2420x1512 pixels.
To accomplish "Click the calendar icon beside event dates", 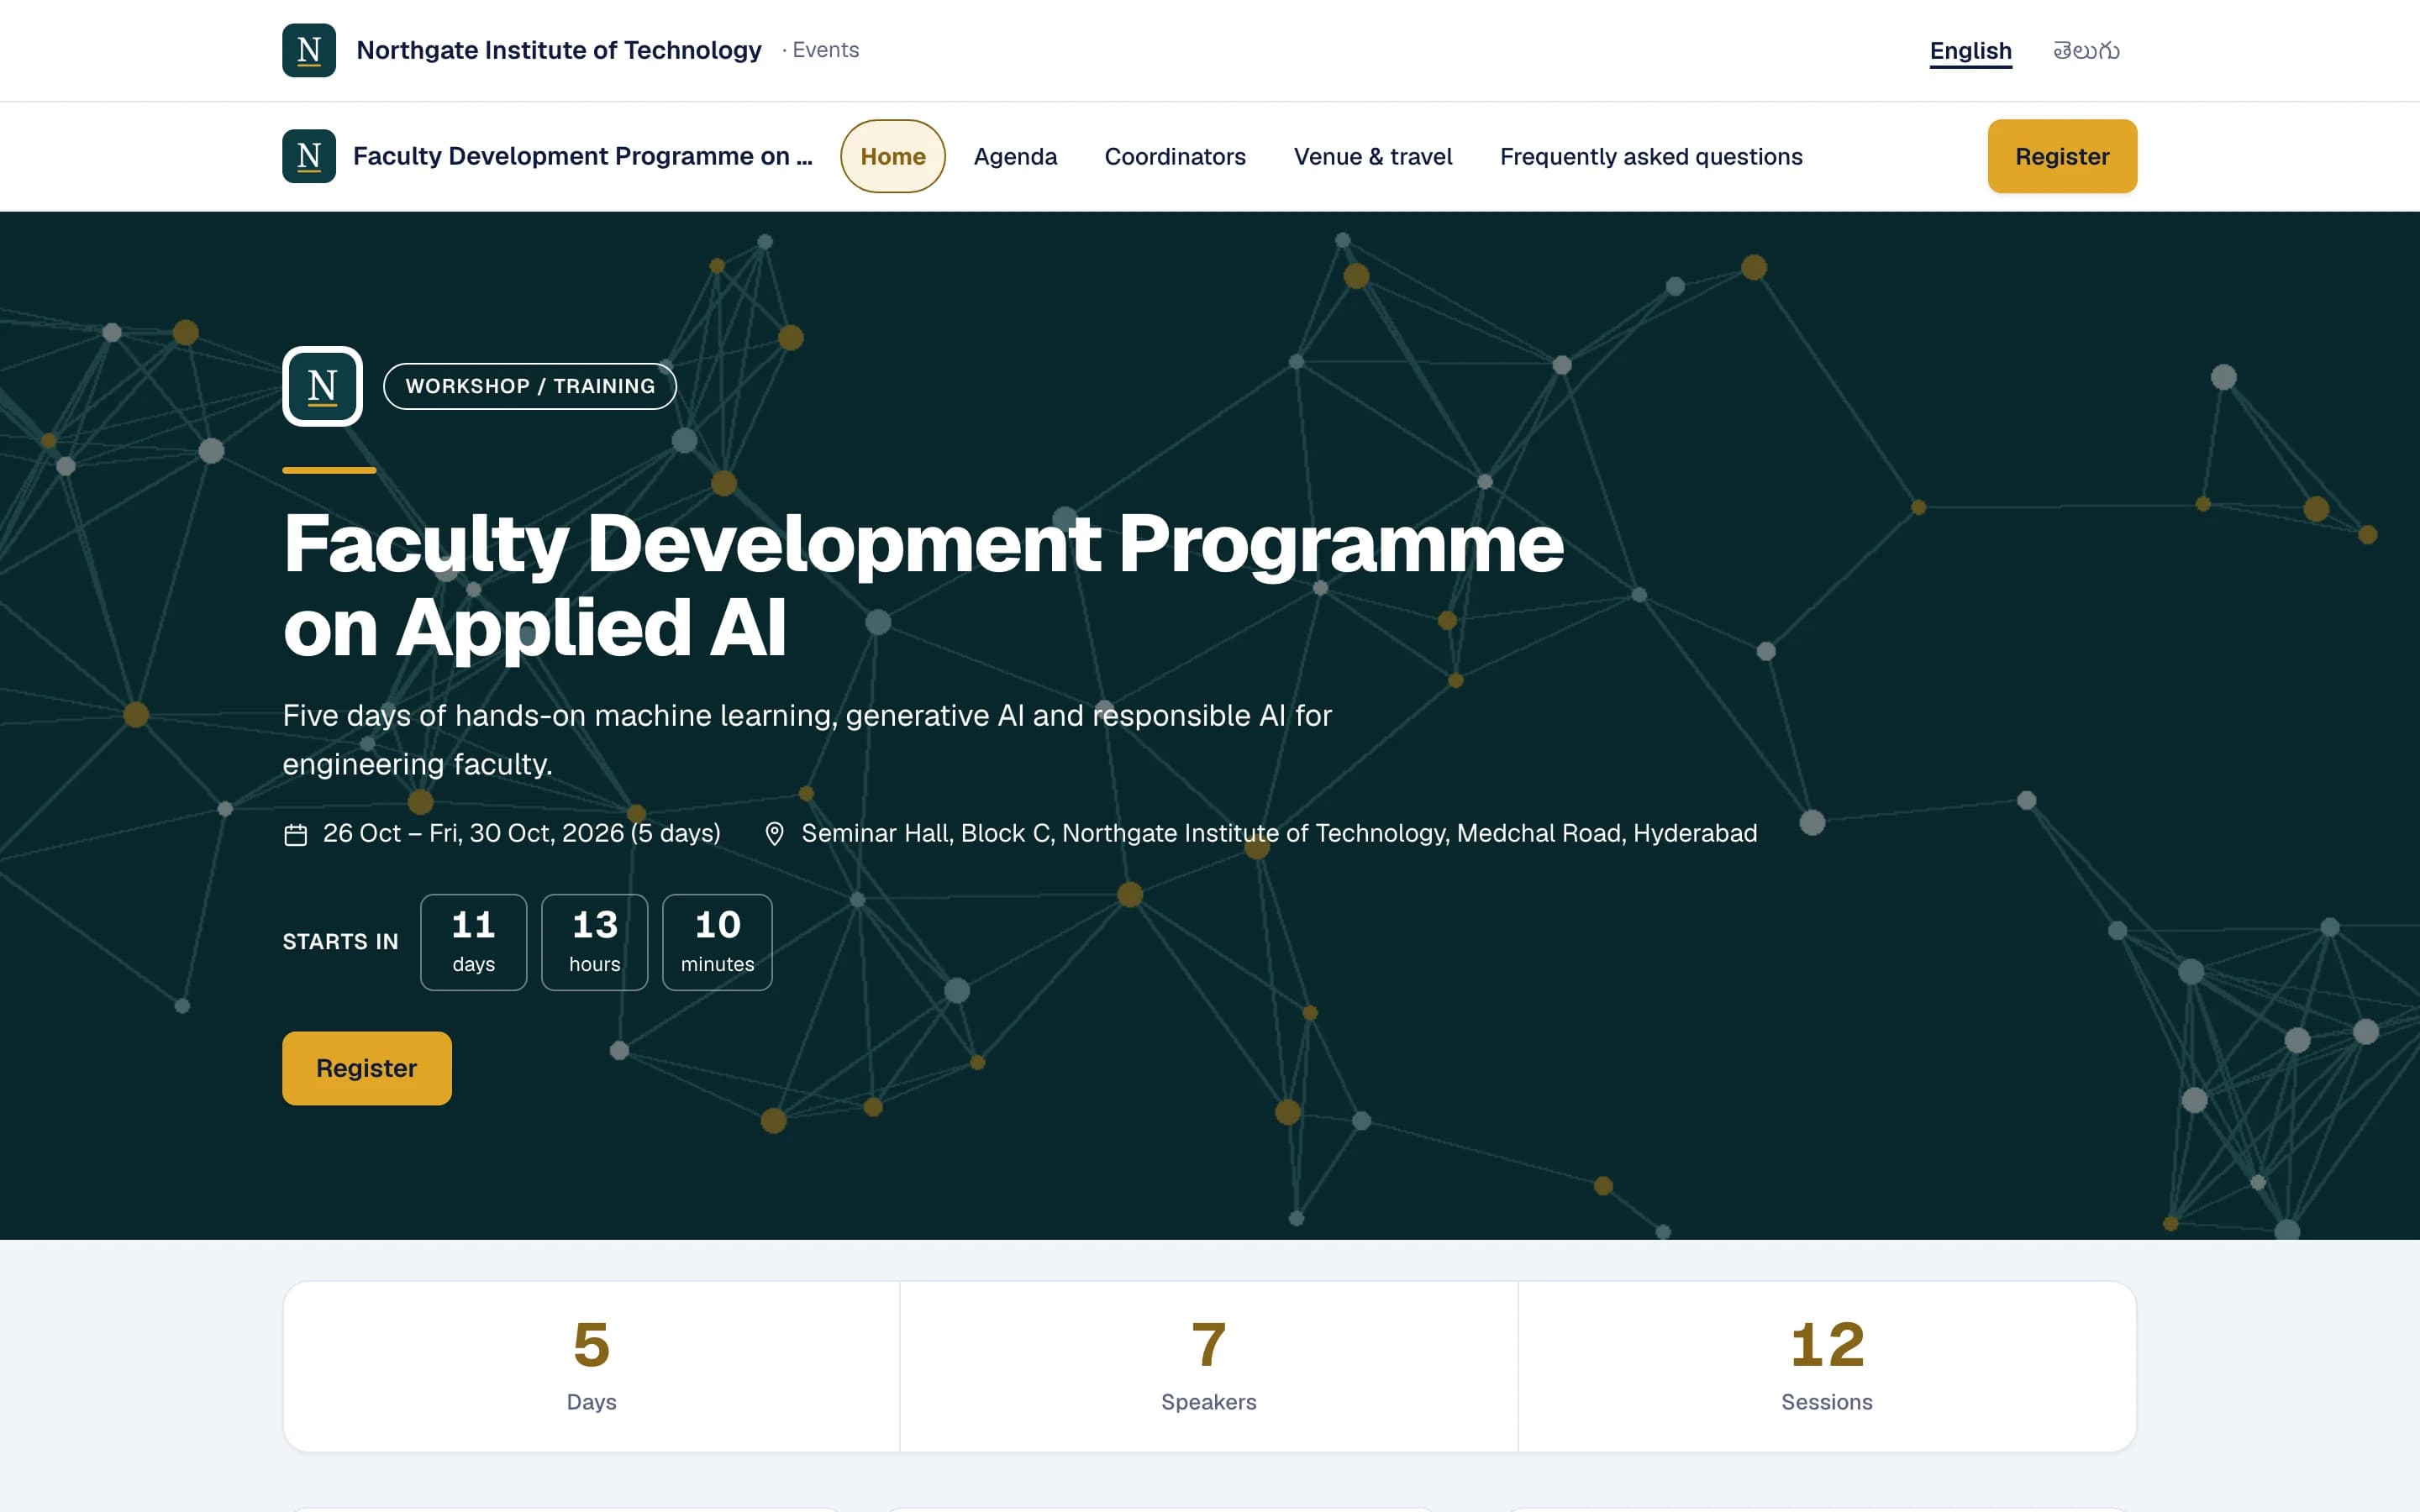I will [295, 834].
